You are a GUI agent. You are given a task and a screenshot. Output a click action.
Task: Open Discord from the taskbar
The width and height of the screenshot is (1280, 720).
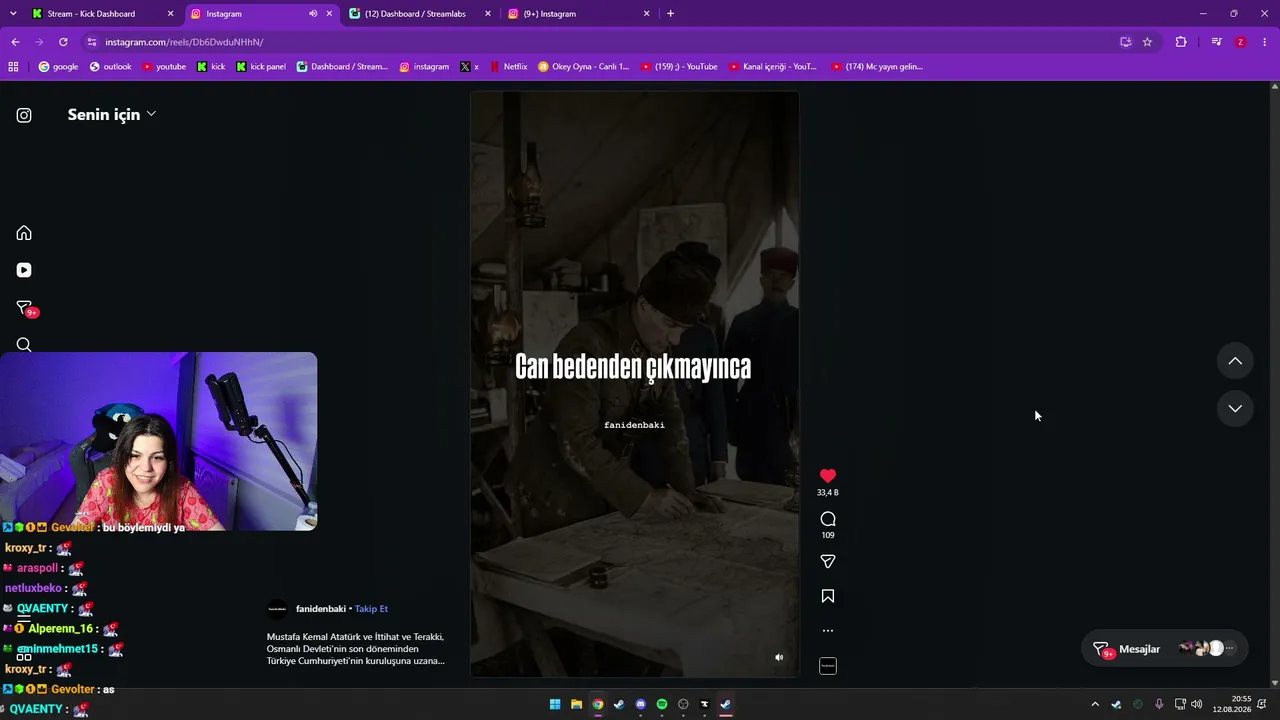tap(641, 704)
